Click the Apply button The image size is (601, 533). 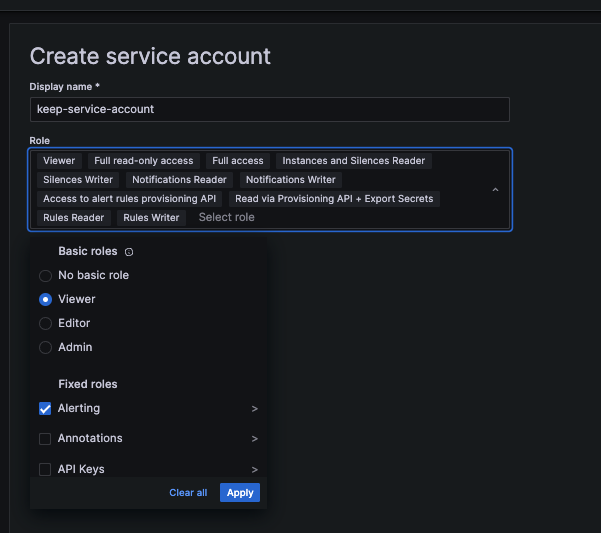240,492
